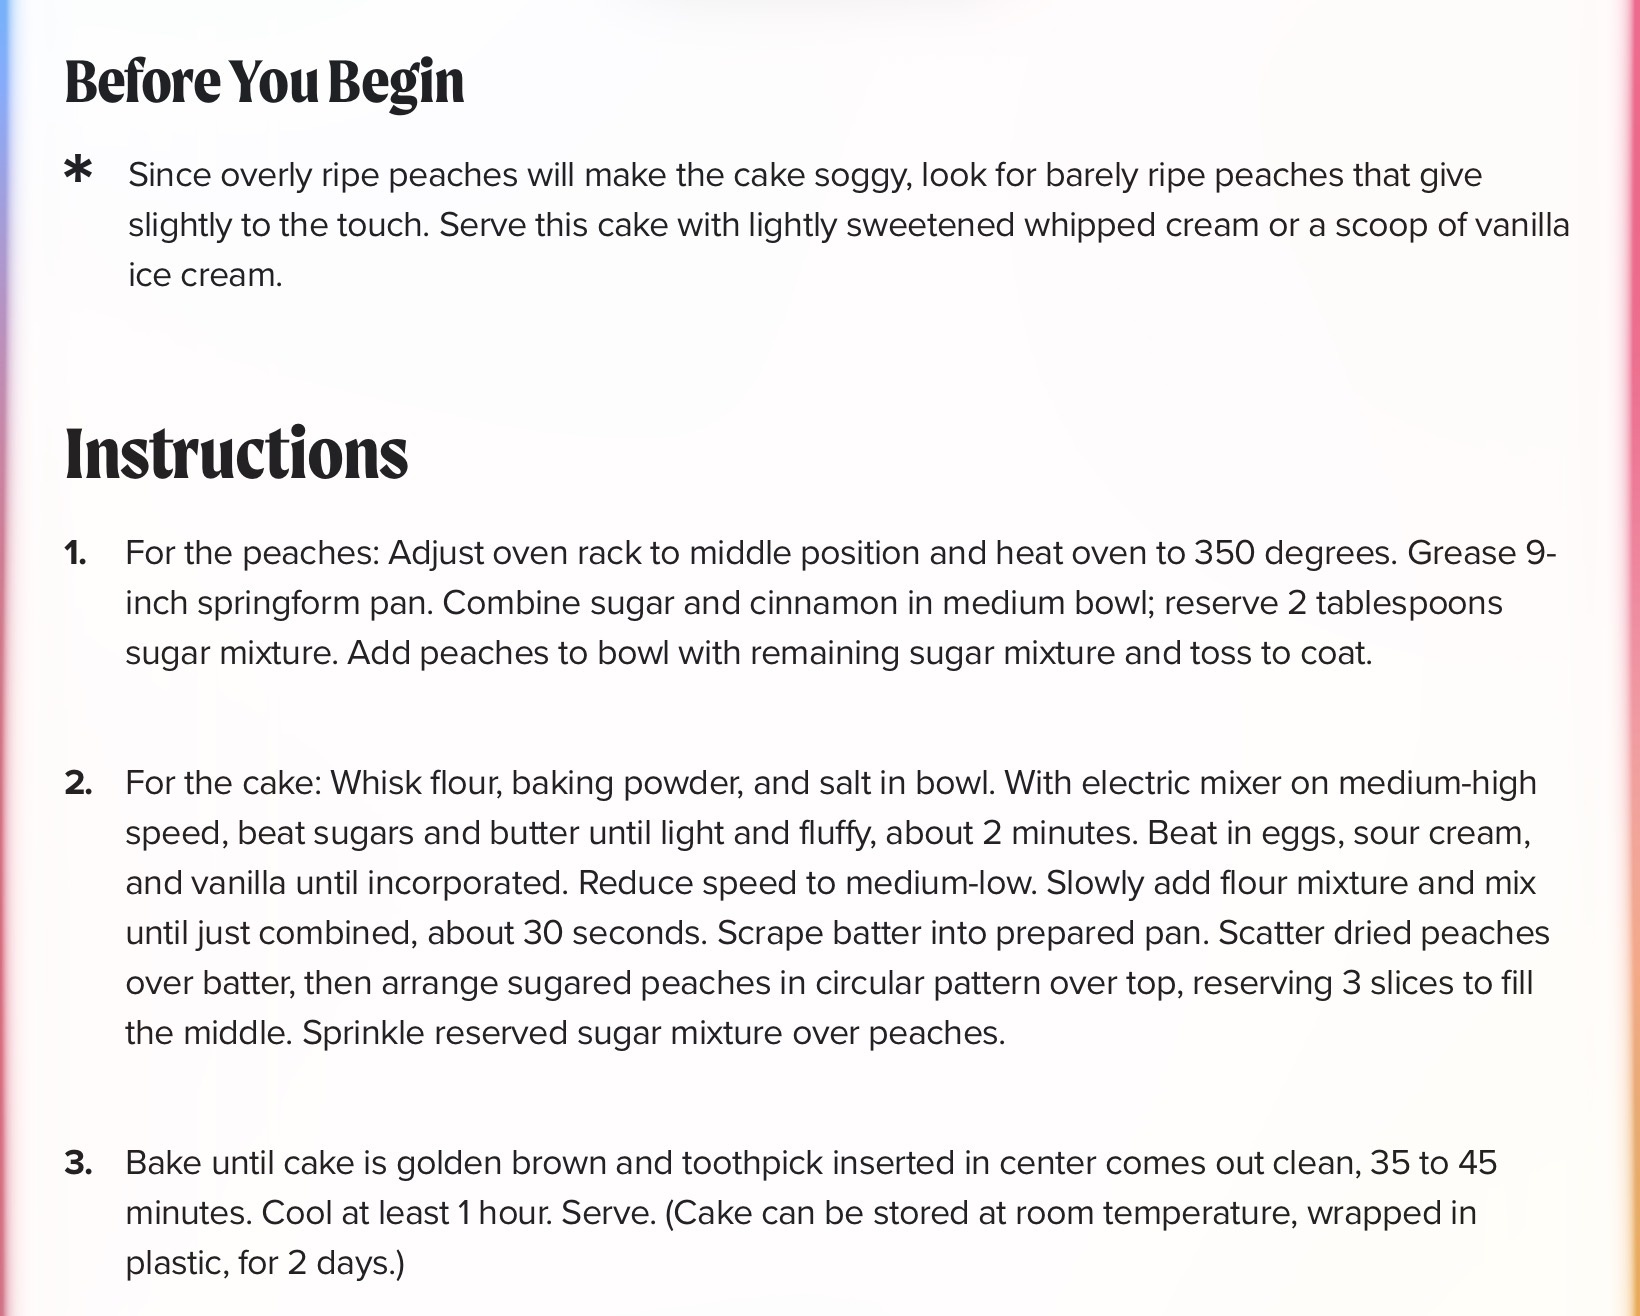Click the text 'For the cake:'
Viewport: 1640px width, 1316px height.
tap(224, 783)
